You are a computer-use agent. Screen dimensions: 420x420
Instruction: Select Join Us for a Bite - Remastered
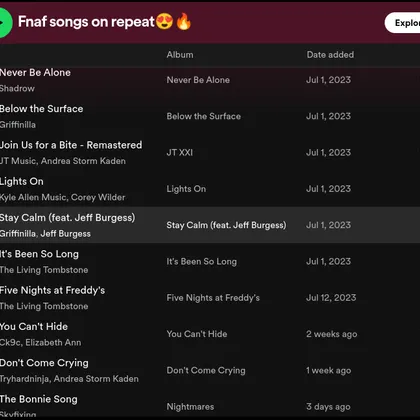pyautogui.click(x=71, y=145)
